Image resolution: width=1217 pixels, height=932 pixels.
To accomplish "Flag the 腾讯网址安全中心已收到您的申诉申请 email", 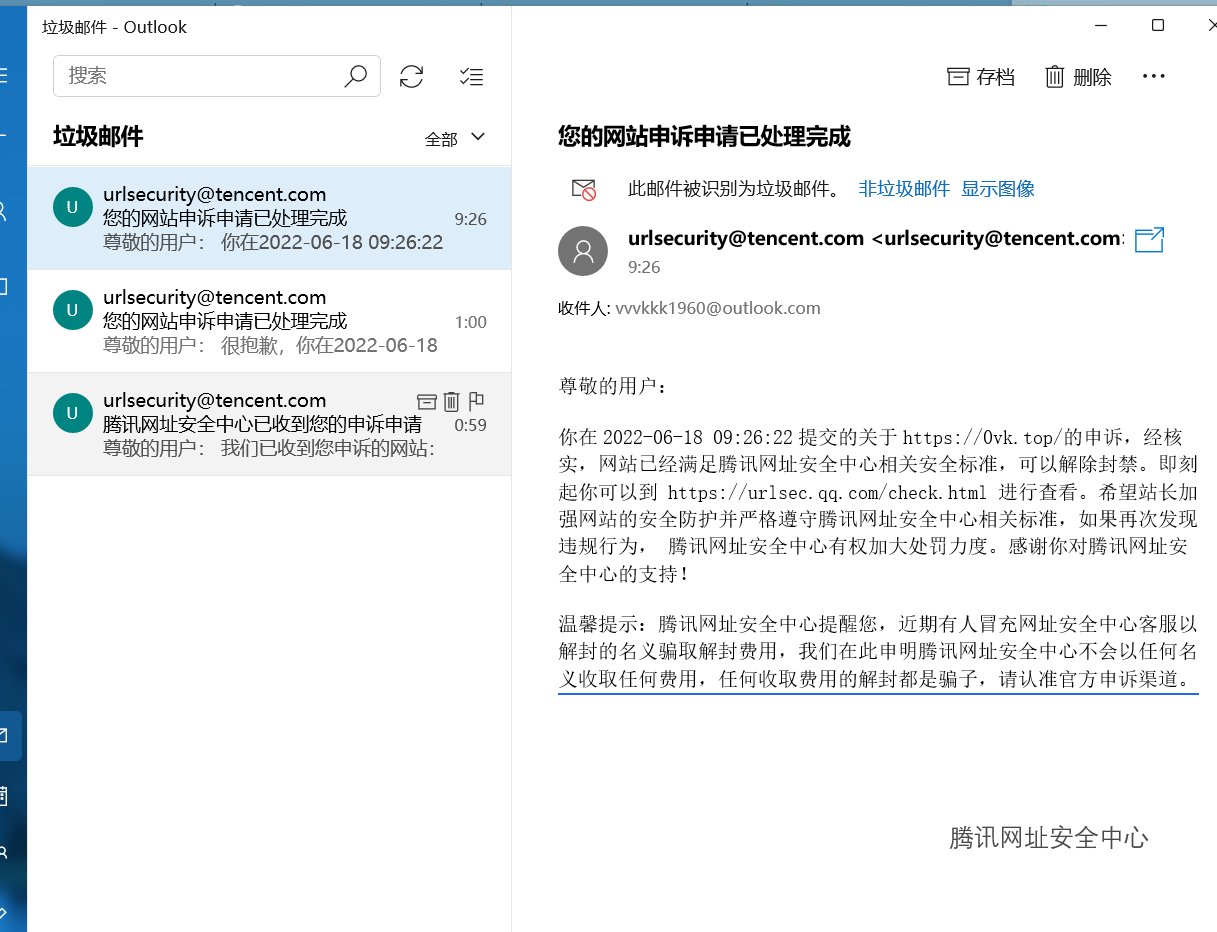I will (x=476, y=401).
